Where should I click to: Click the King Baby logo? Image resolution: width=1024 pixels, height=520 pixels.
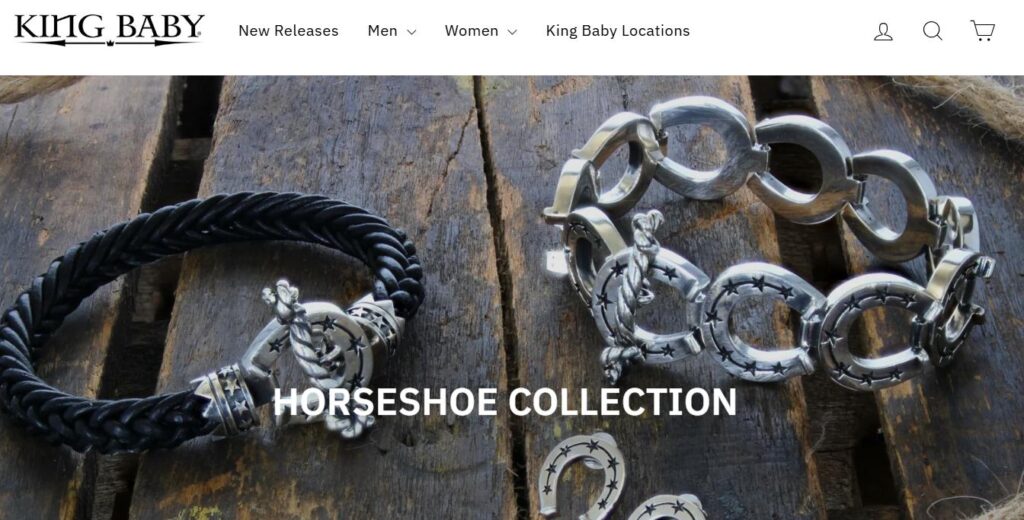[109, 30]
